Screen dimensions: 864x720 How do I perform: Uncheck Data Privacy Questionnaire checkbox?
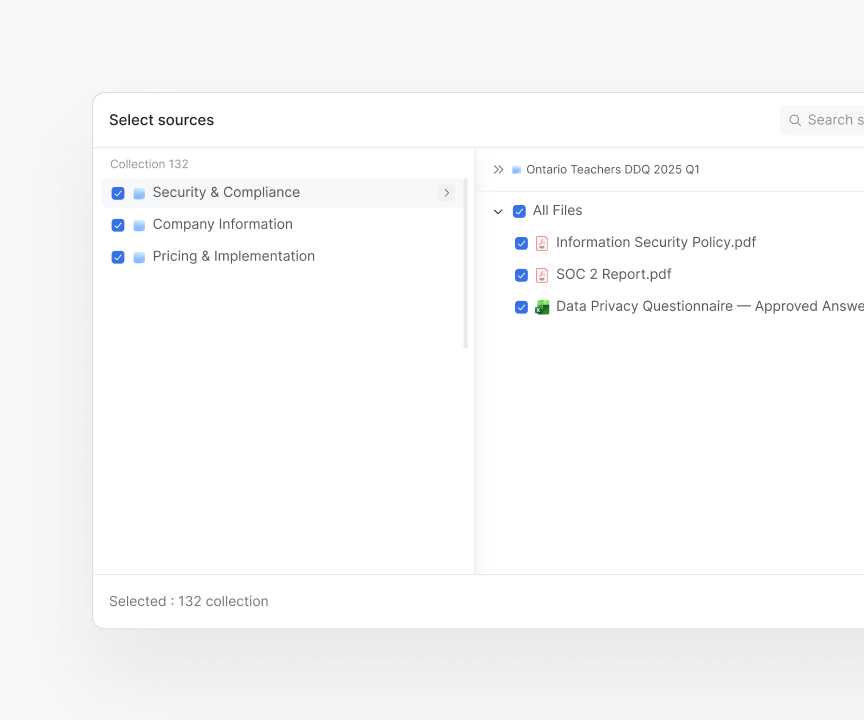point(521,307)
